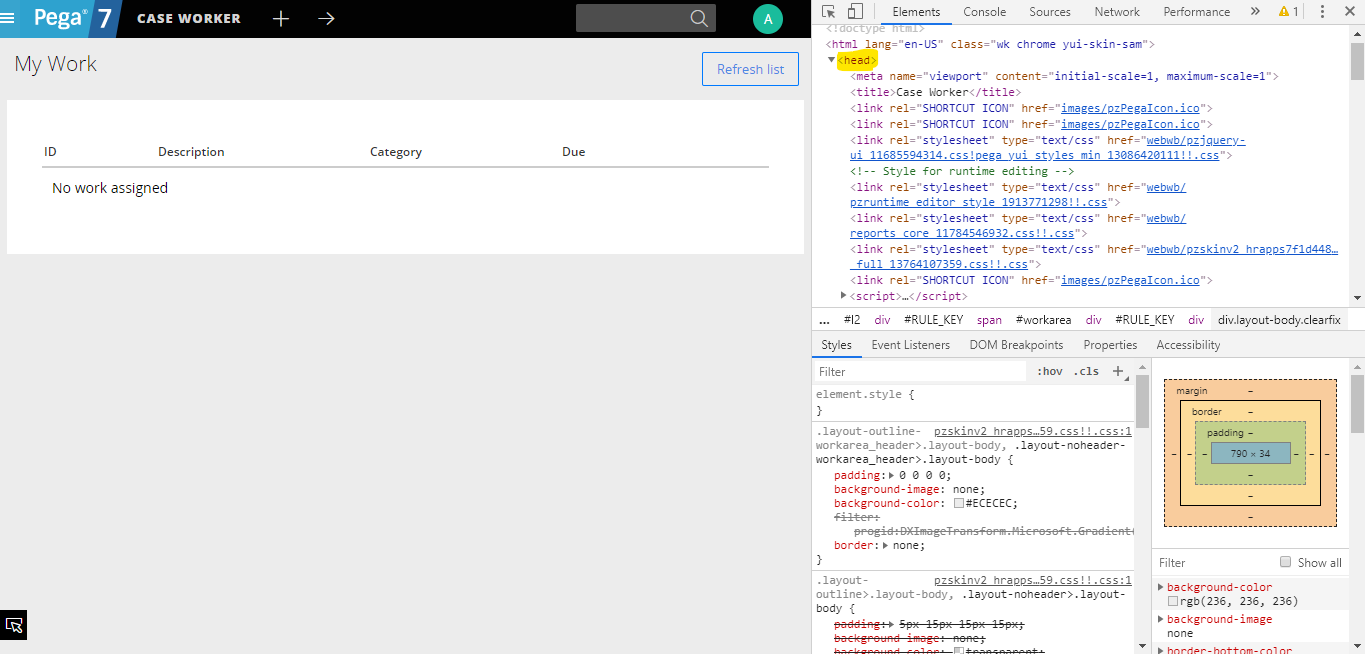The width and height of the screenshot is (1365, 654).
Task: Click the Refresh list button
Action: pos(750,68)
